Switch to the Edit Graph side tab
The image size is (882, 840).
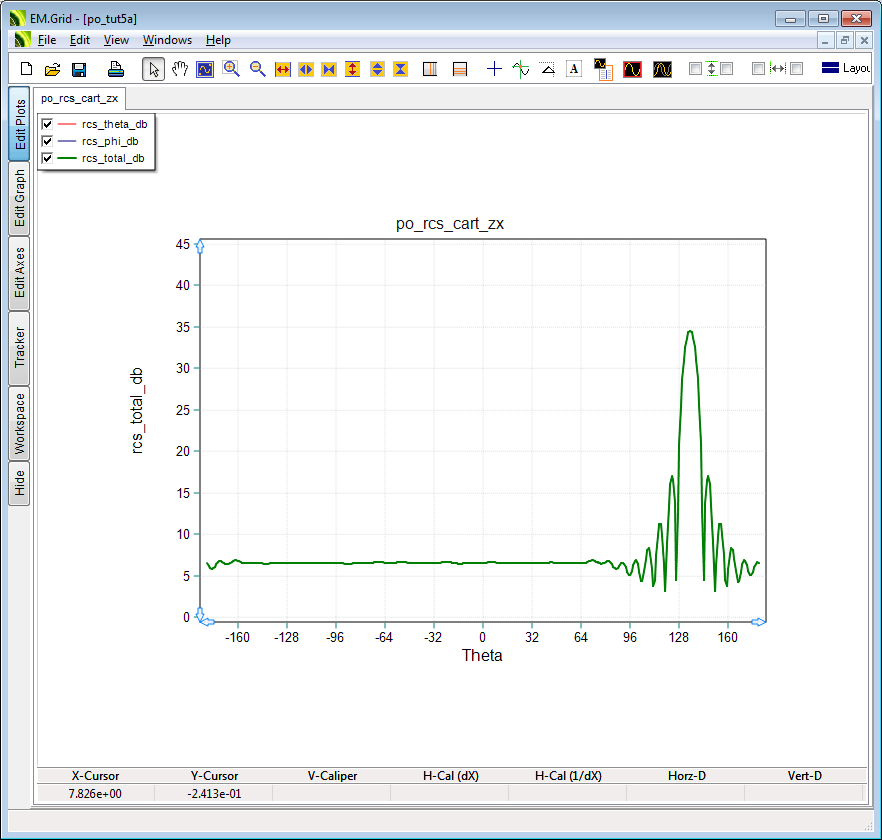click(19, 198)
